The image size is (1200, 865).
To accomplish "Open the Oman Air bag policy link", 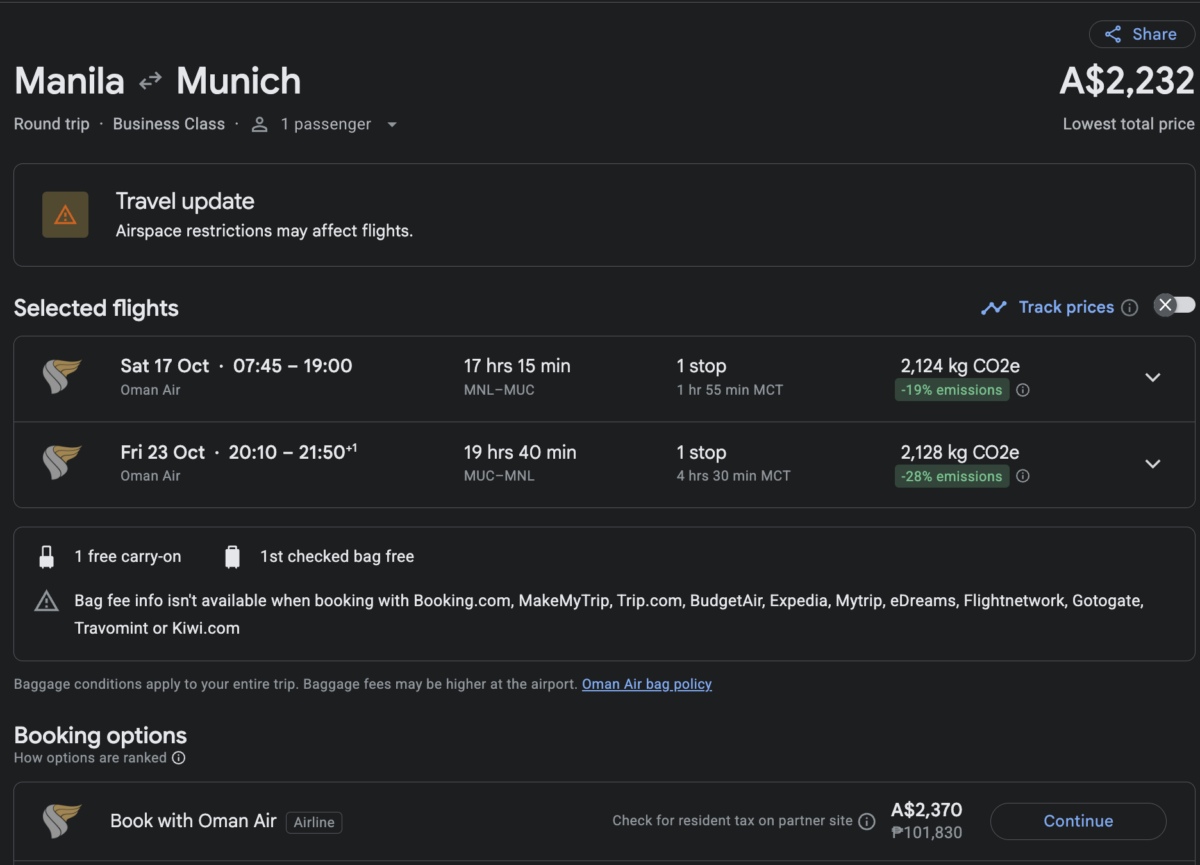I will pyautogui.click(x=647, y=684).
